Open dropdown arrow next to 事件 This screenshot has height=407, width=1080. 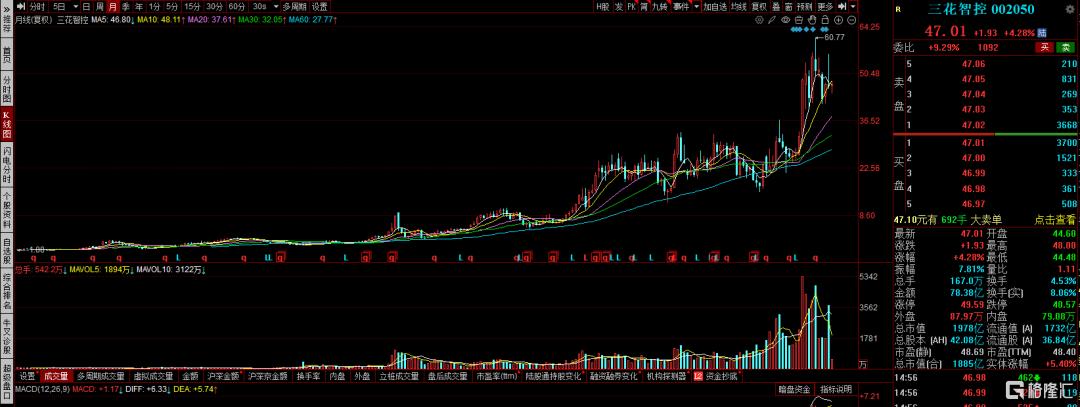[696, 6]
